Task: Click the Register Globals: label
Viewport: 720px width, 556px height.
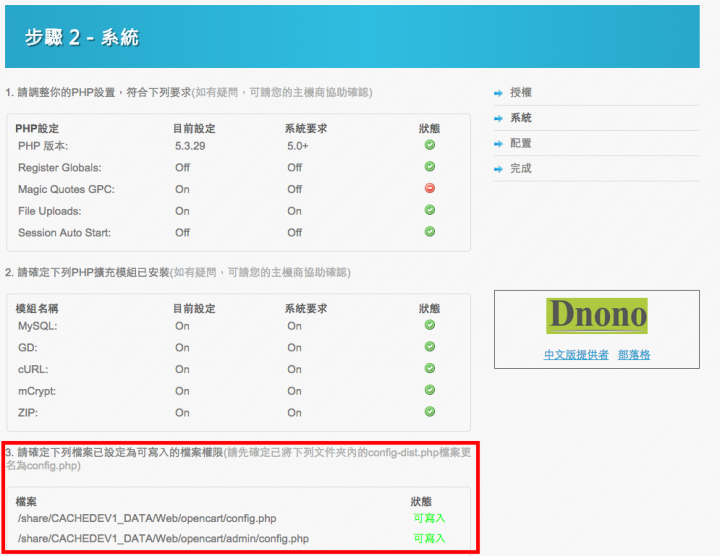Action: coord(60,168)
